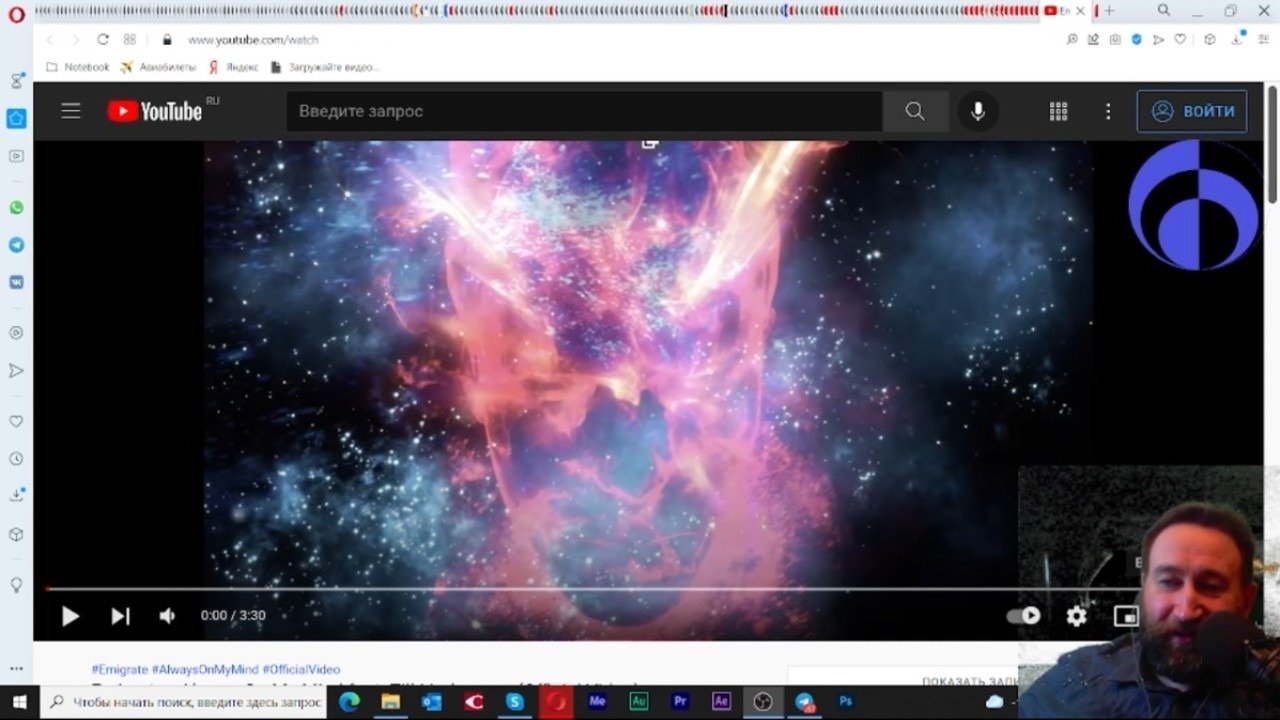Reload the page in Opera
This screenshot has width=1280, height=720.
102,40
